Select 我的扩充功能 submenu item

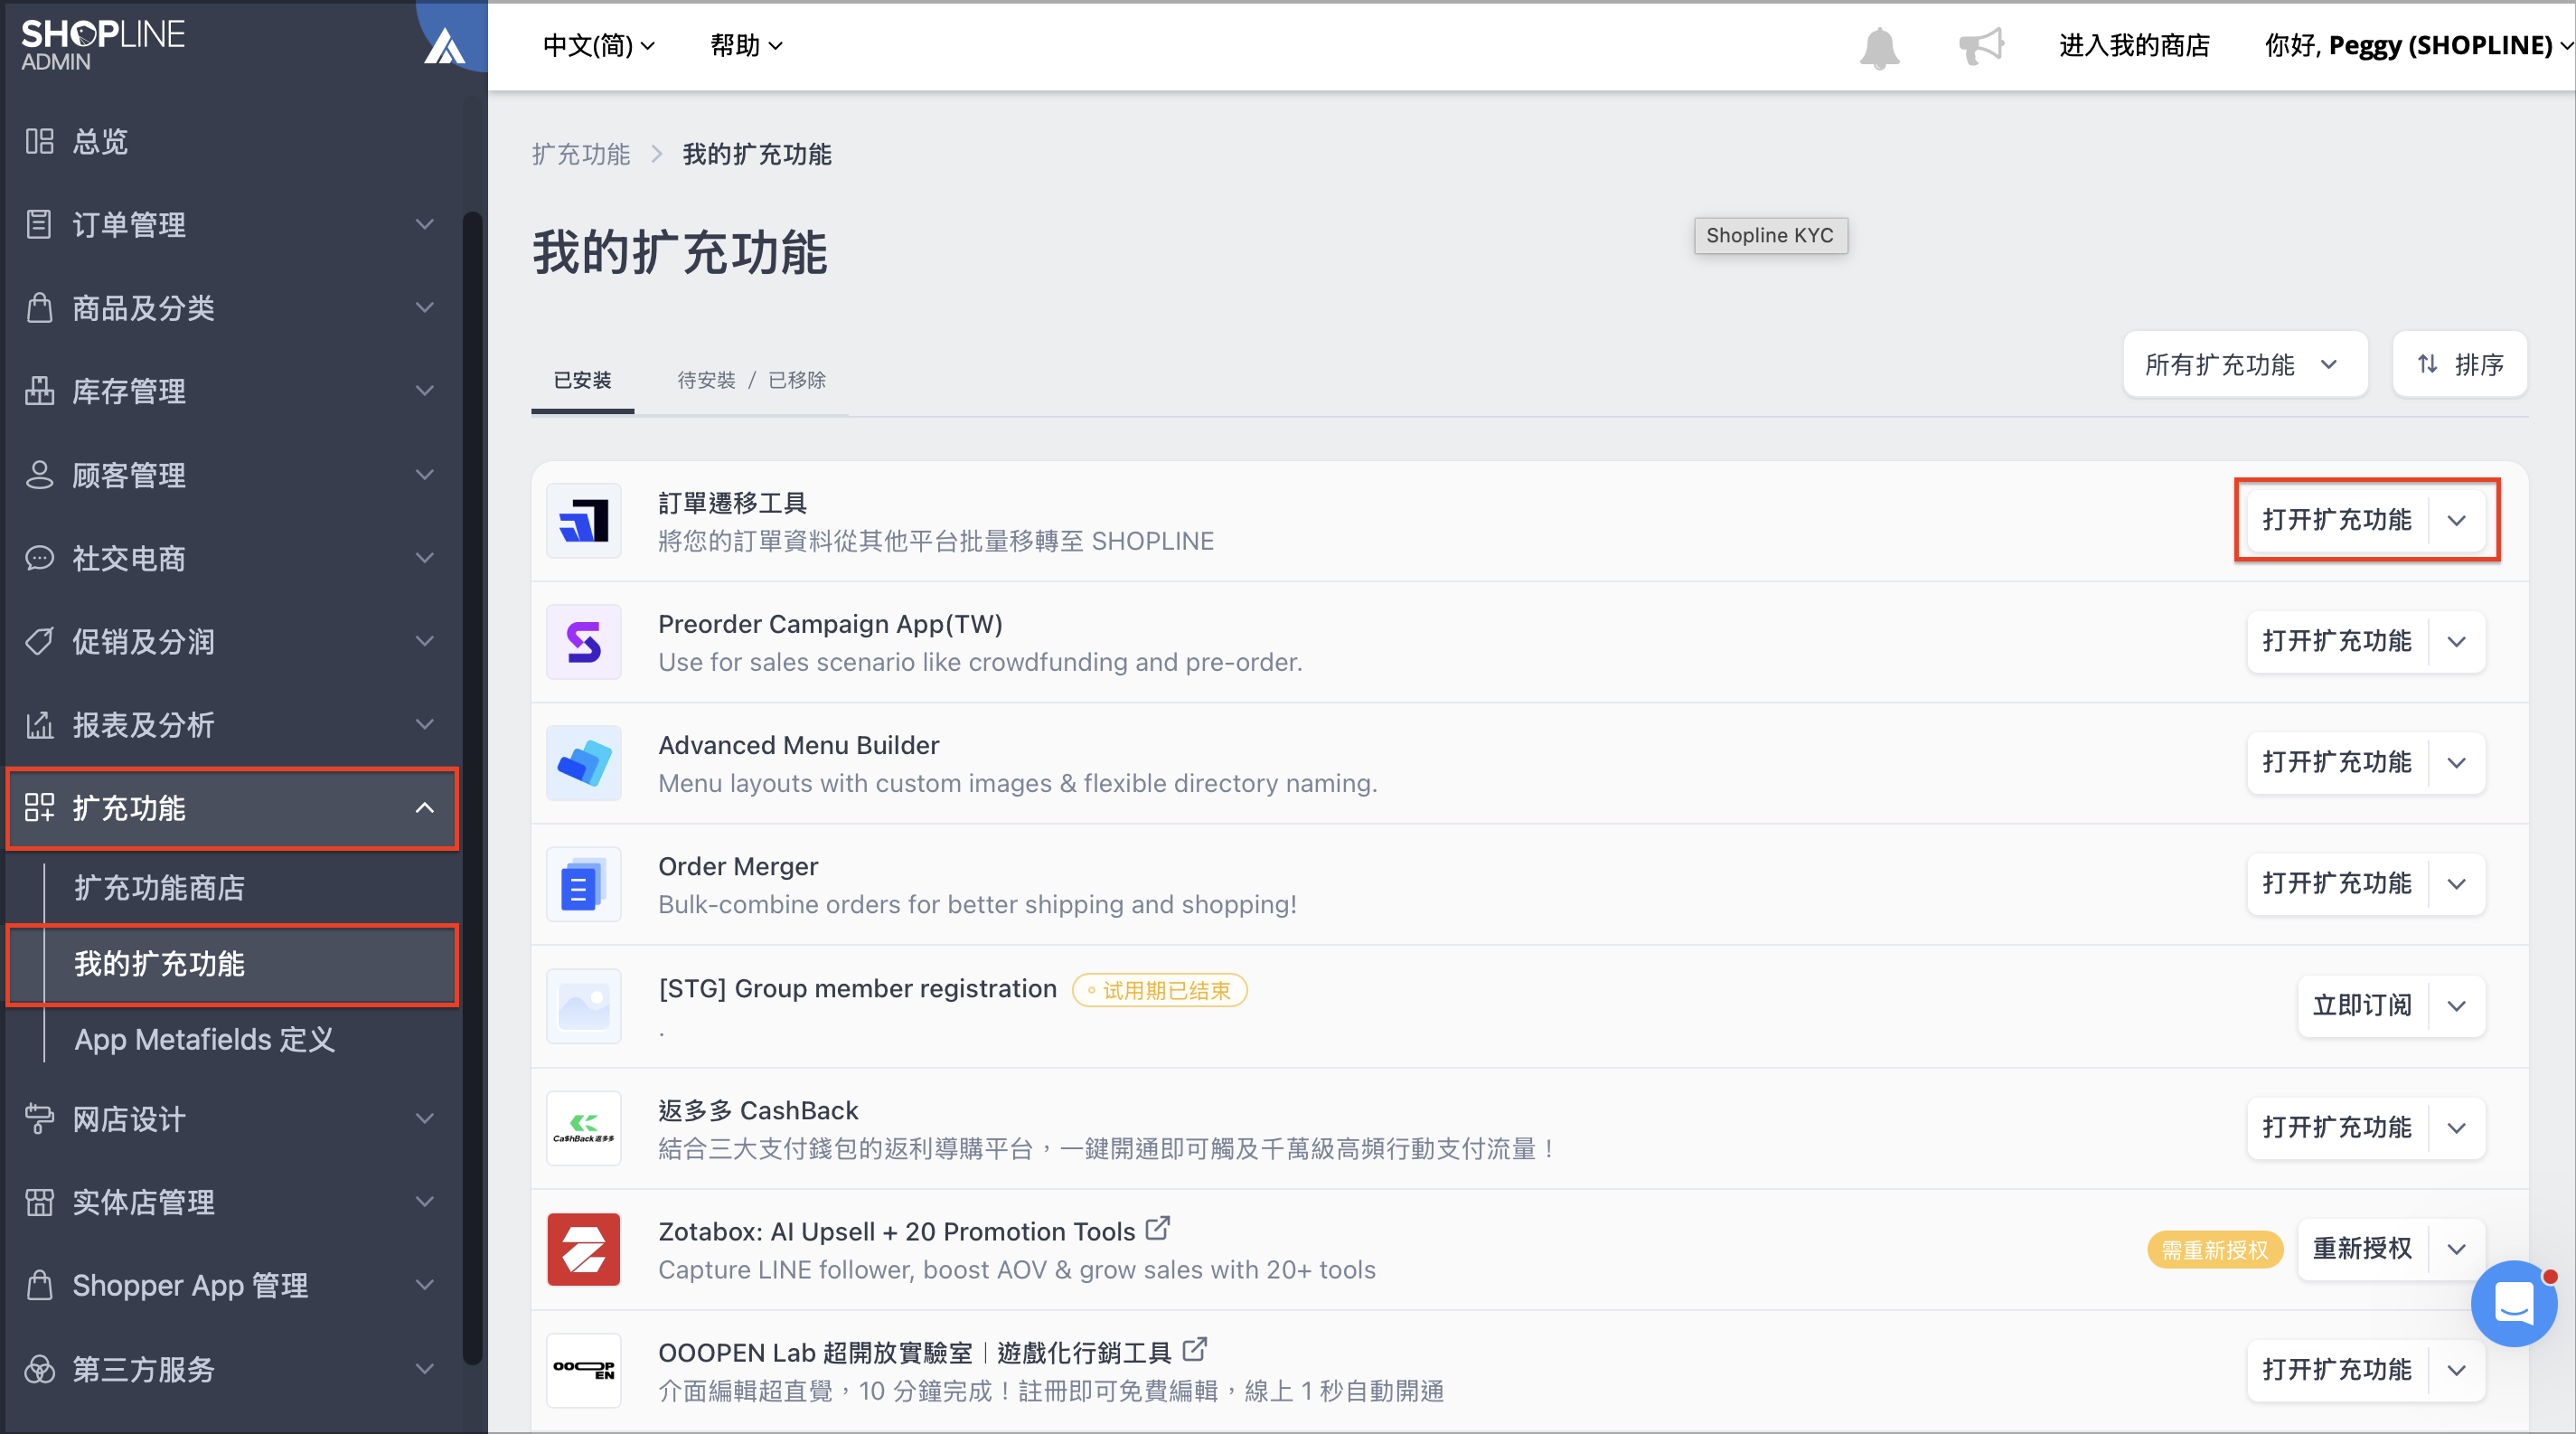coord(232,964)
